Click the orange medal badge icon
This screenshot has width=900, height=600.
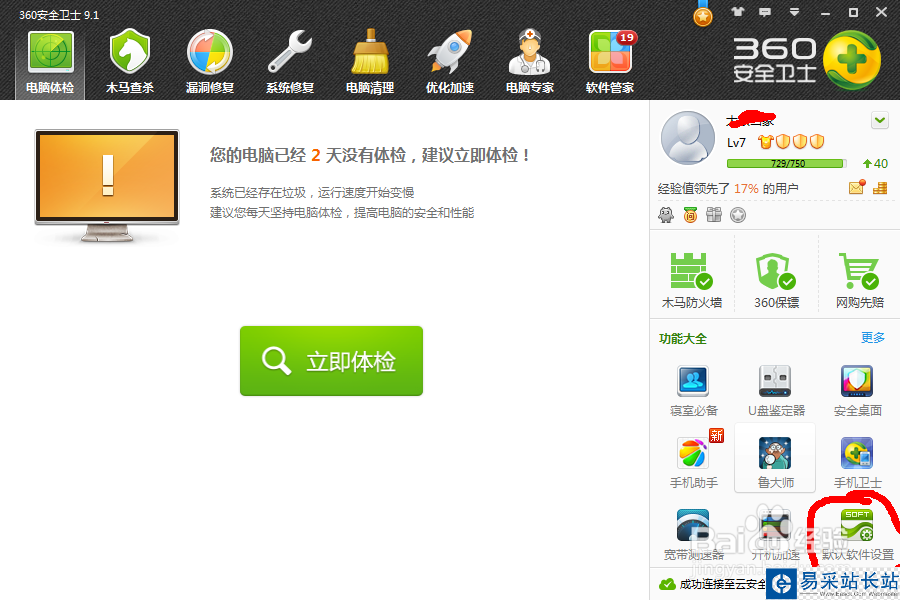[x=690, y=215]
